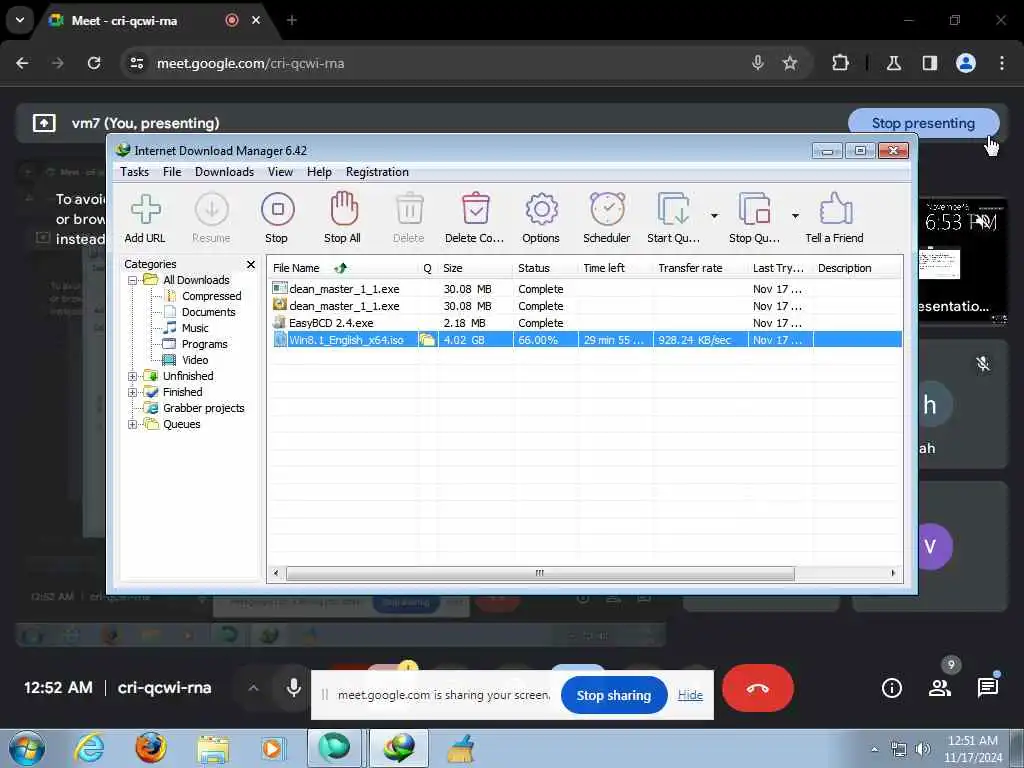Select Win8.1_English_x64.iso download row
This screenshot has height=768, width=1024.
[585, 340]
